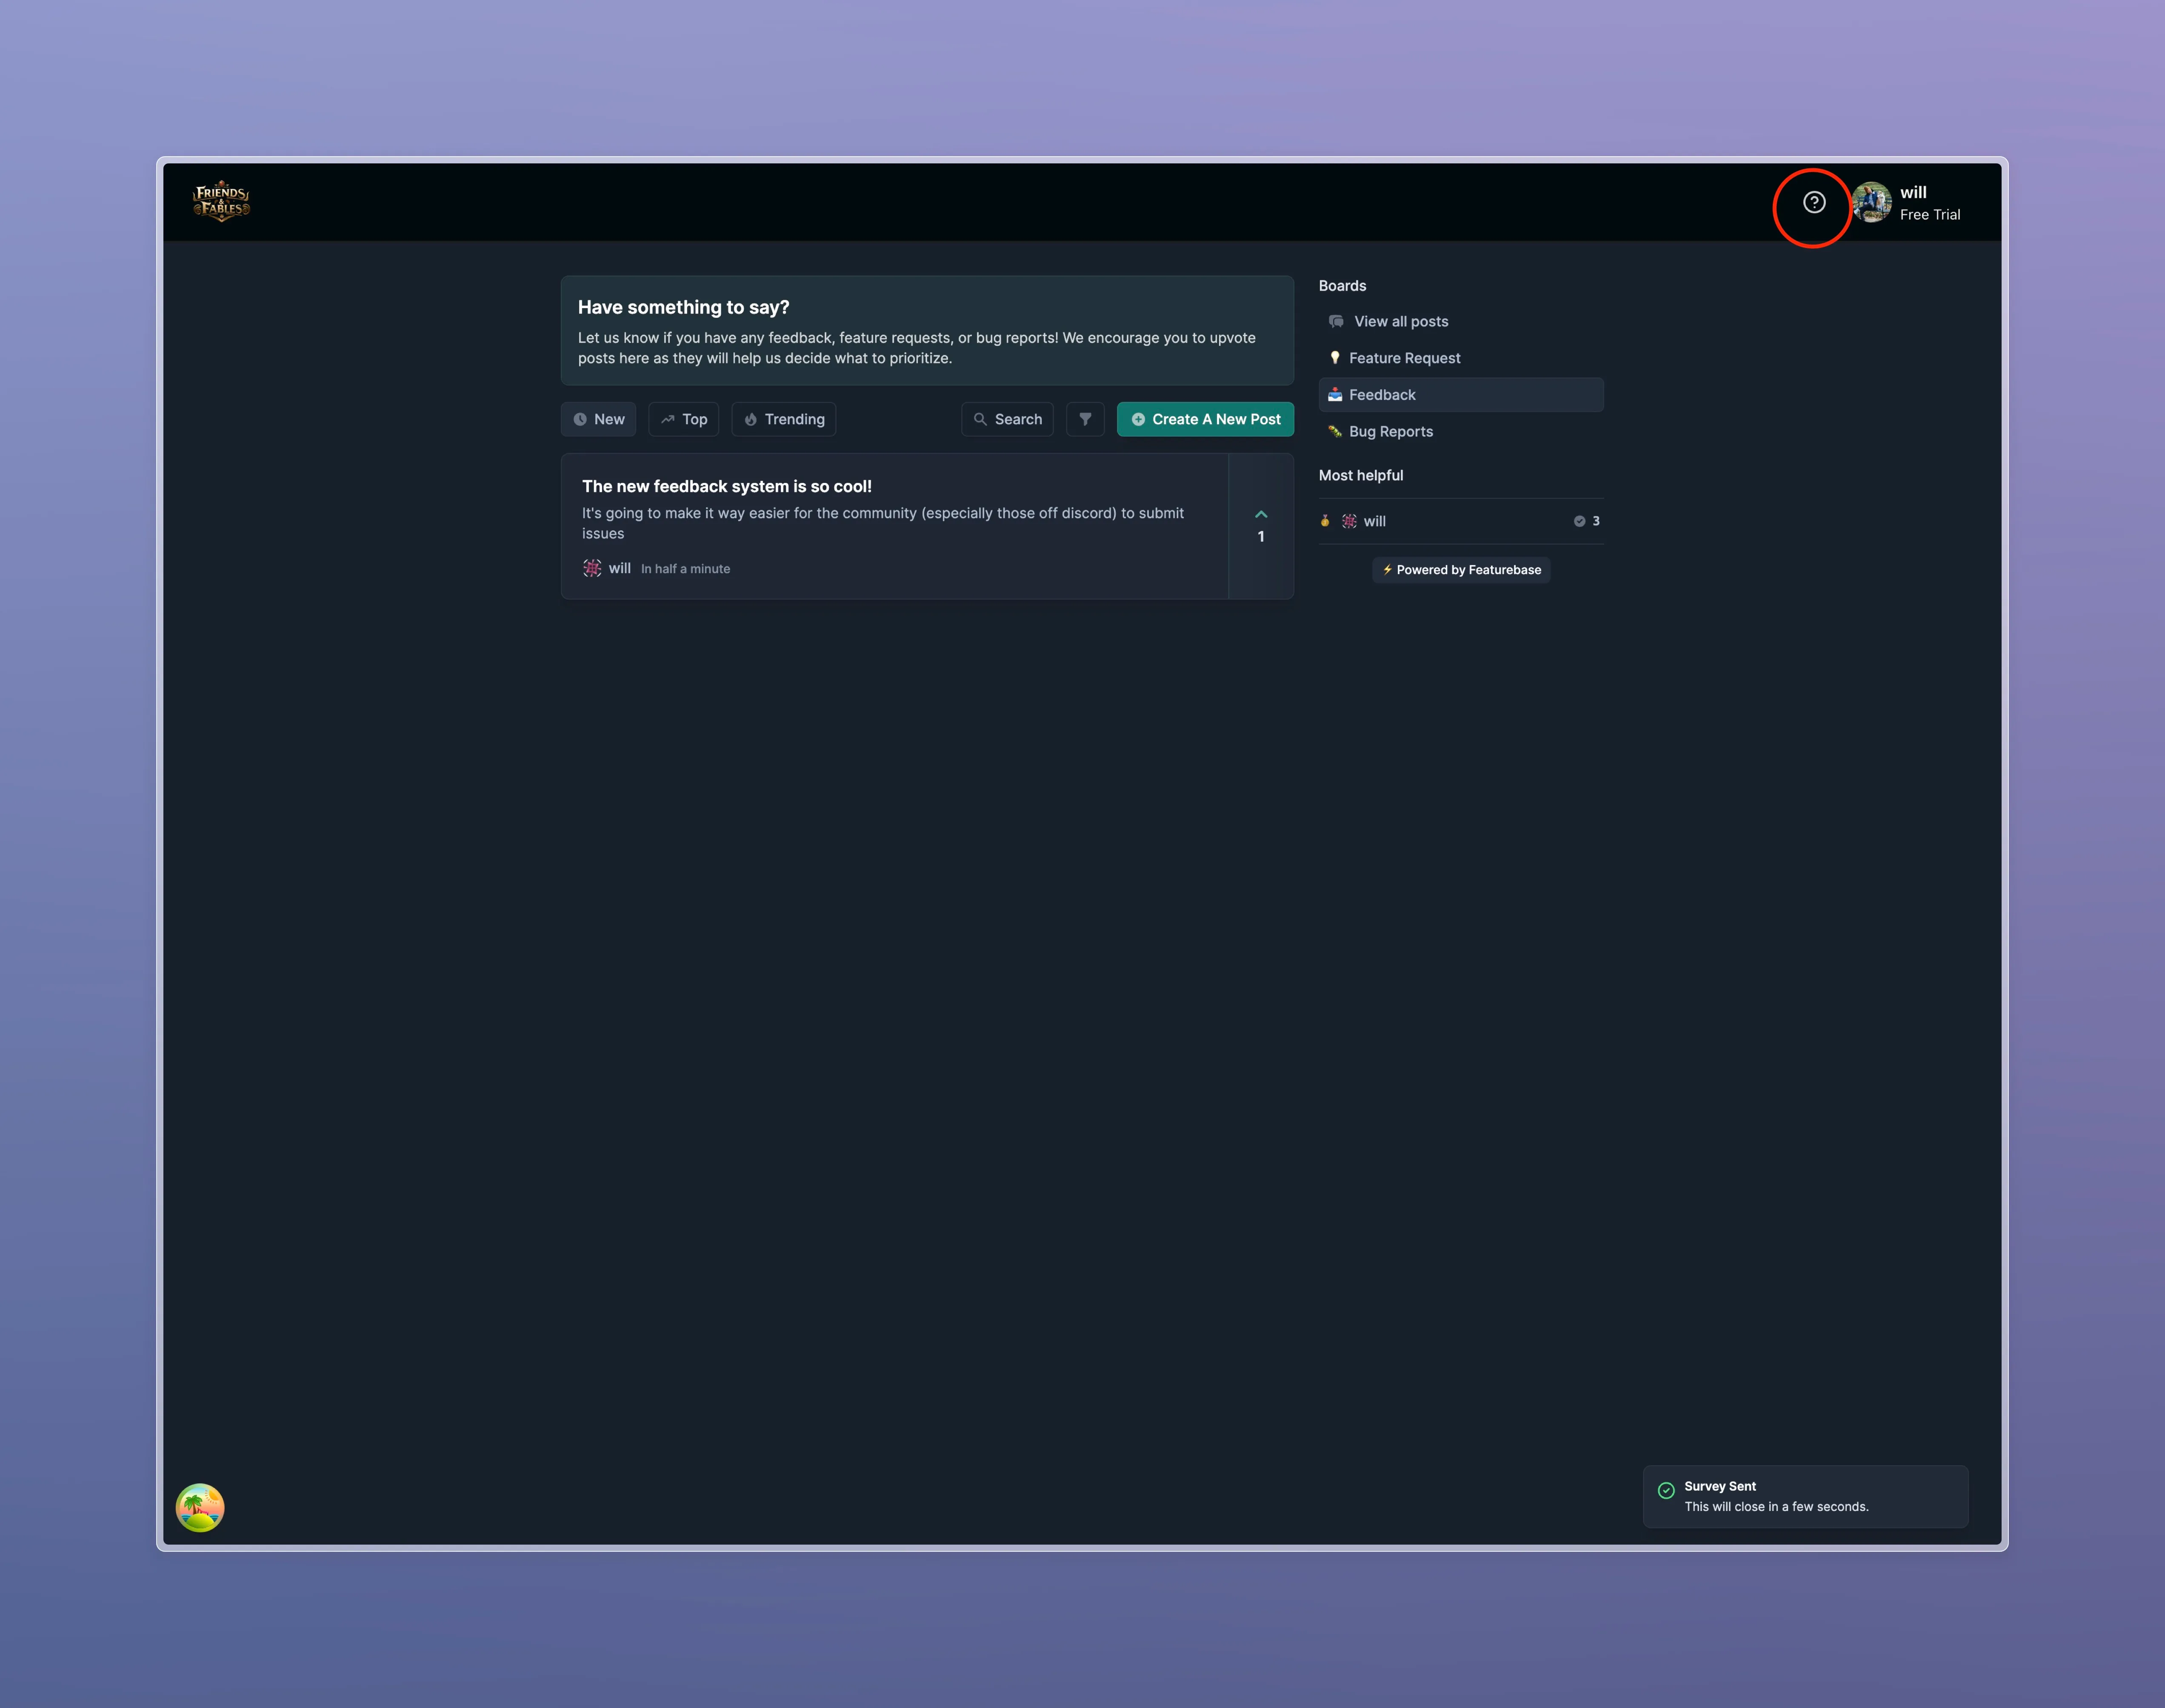Switch to Top sorting
Image resolution: width=2165 pixels, height=1708 pixels.
(x=683, y=419)
